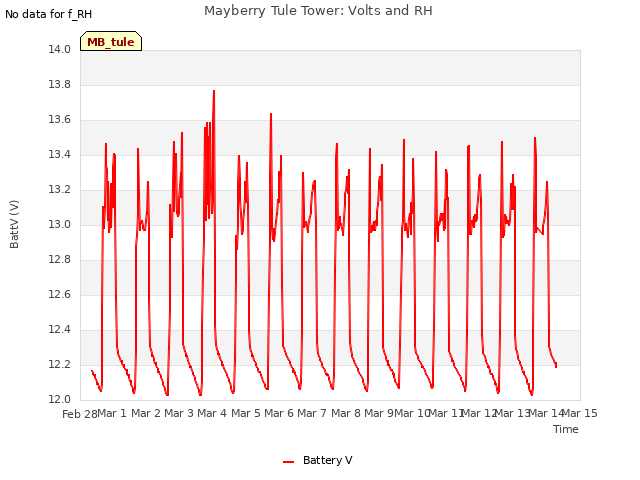This screenshot has width=640, height=480.
Task: Click the Mar 4 x-axis date label
Action: click(x=212, y=413)
